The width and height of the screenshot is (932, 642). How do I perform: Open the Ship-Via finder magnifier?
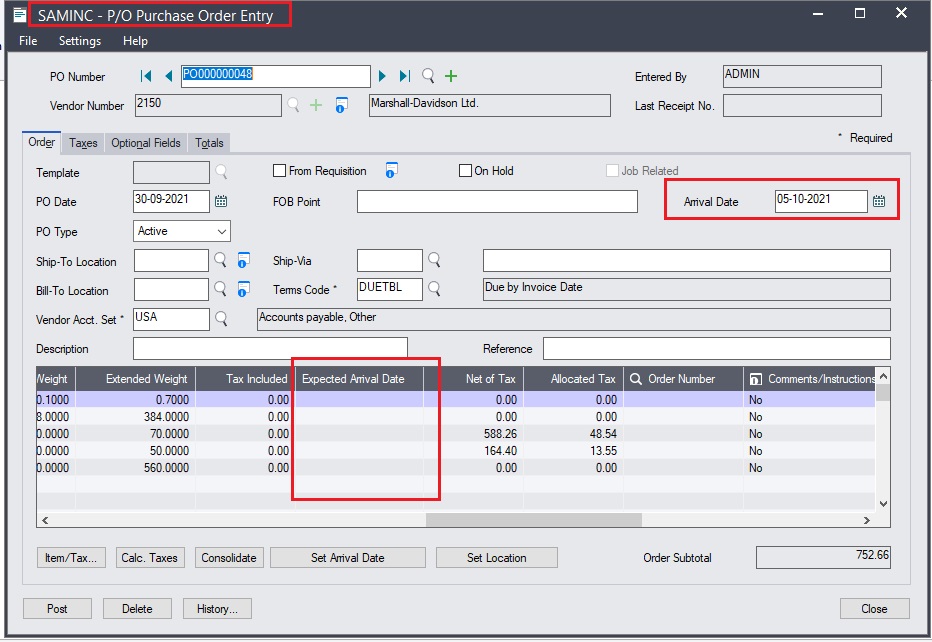434,260
